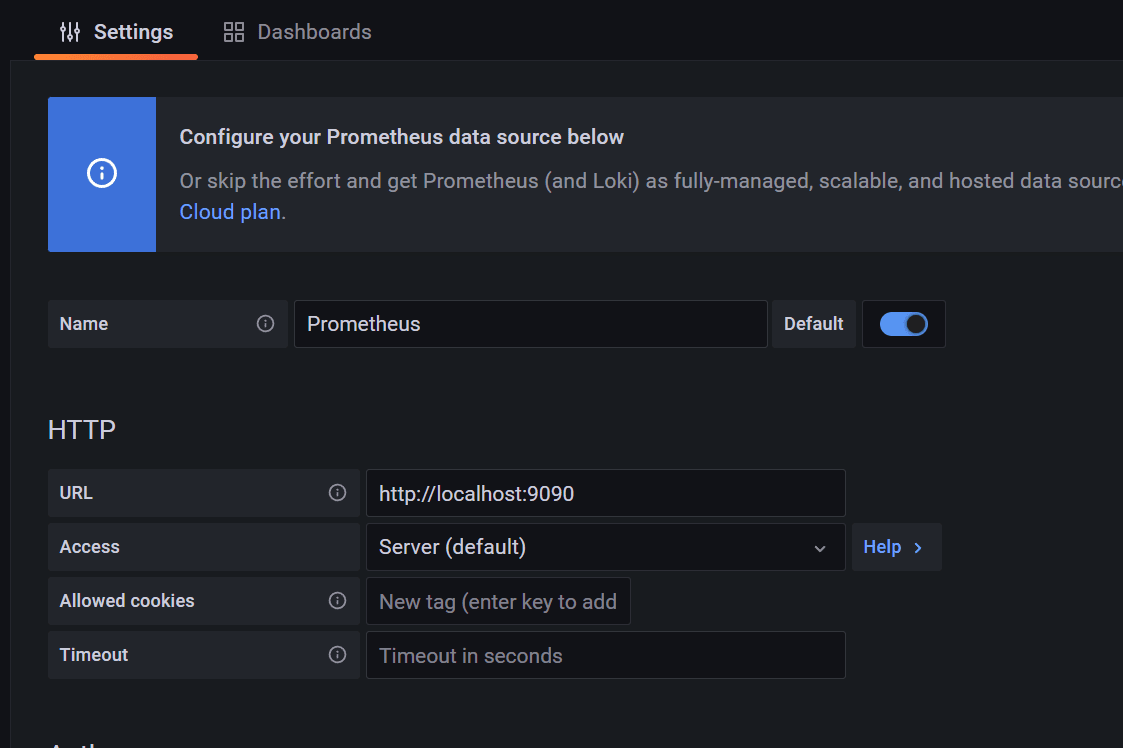This screenshot has height=748, width=1123.
Task: Click the Access dropdown chevron arrow
Action: click(x=820, y=548)
